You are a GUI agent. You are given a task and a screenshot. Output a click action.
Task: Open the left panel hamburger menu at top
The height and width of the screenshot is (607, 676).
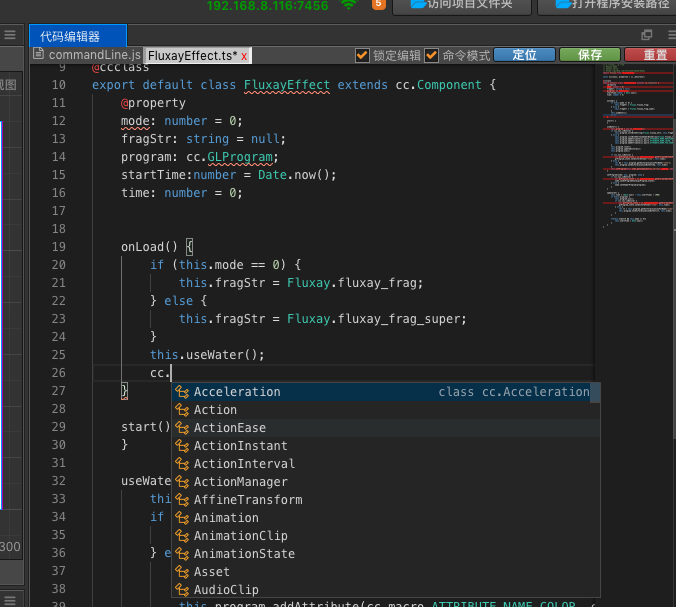[x=10, y=35]
